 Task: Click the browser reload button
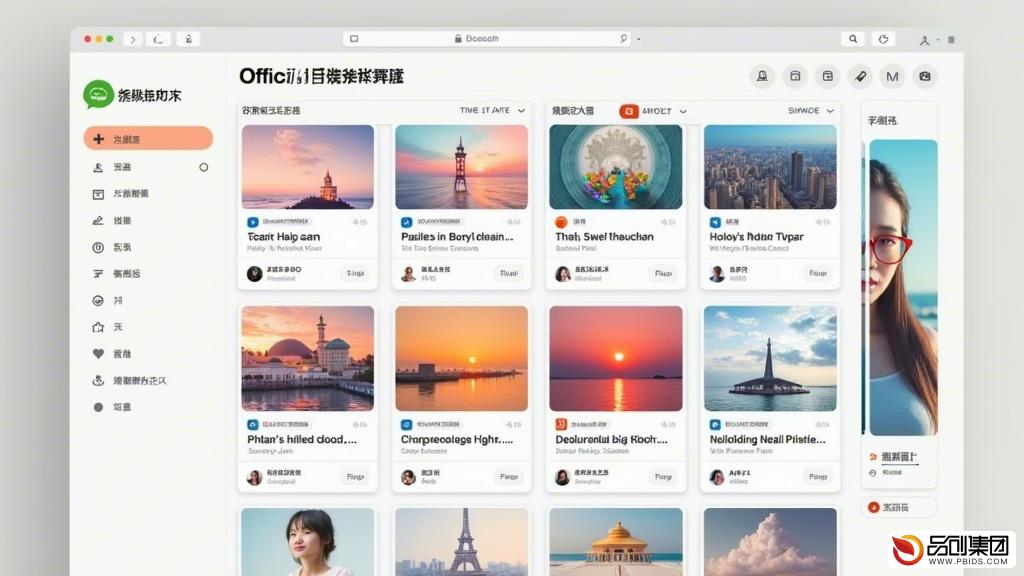pyautogui.click(x=884, y=39)
